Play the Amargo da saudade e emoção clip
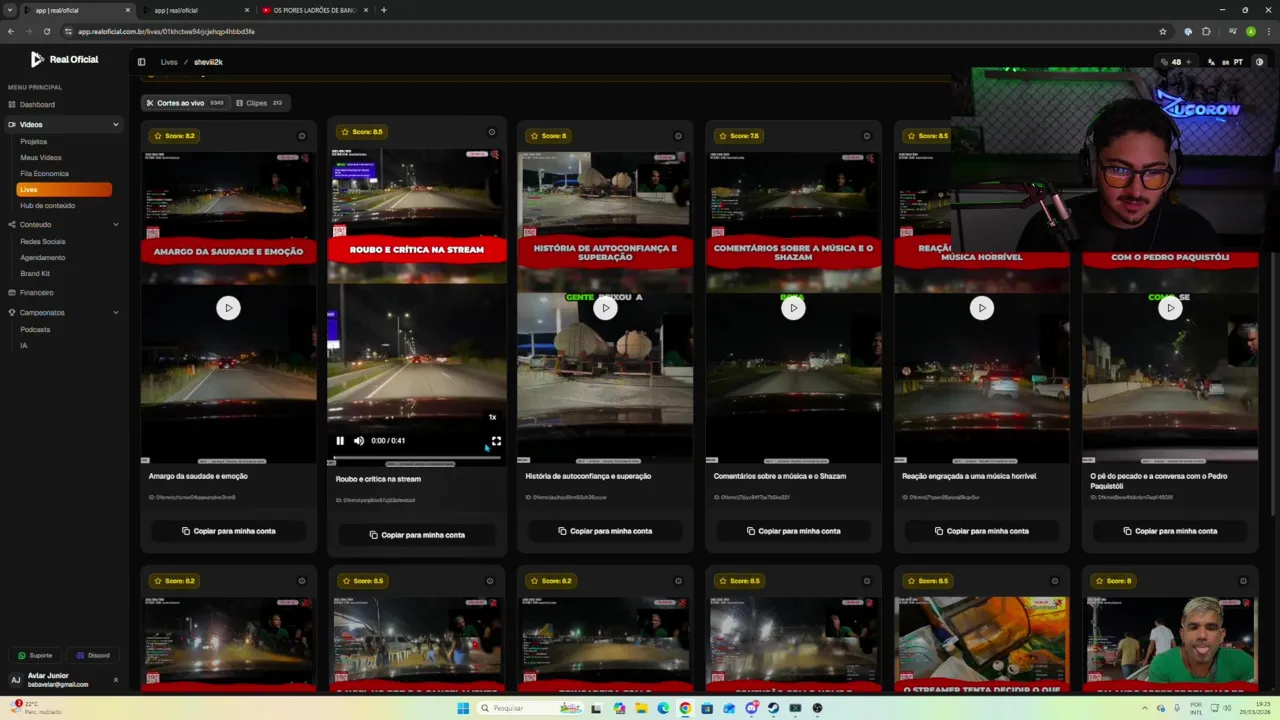1280x720 pixels. (228, 308)
